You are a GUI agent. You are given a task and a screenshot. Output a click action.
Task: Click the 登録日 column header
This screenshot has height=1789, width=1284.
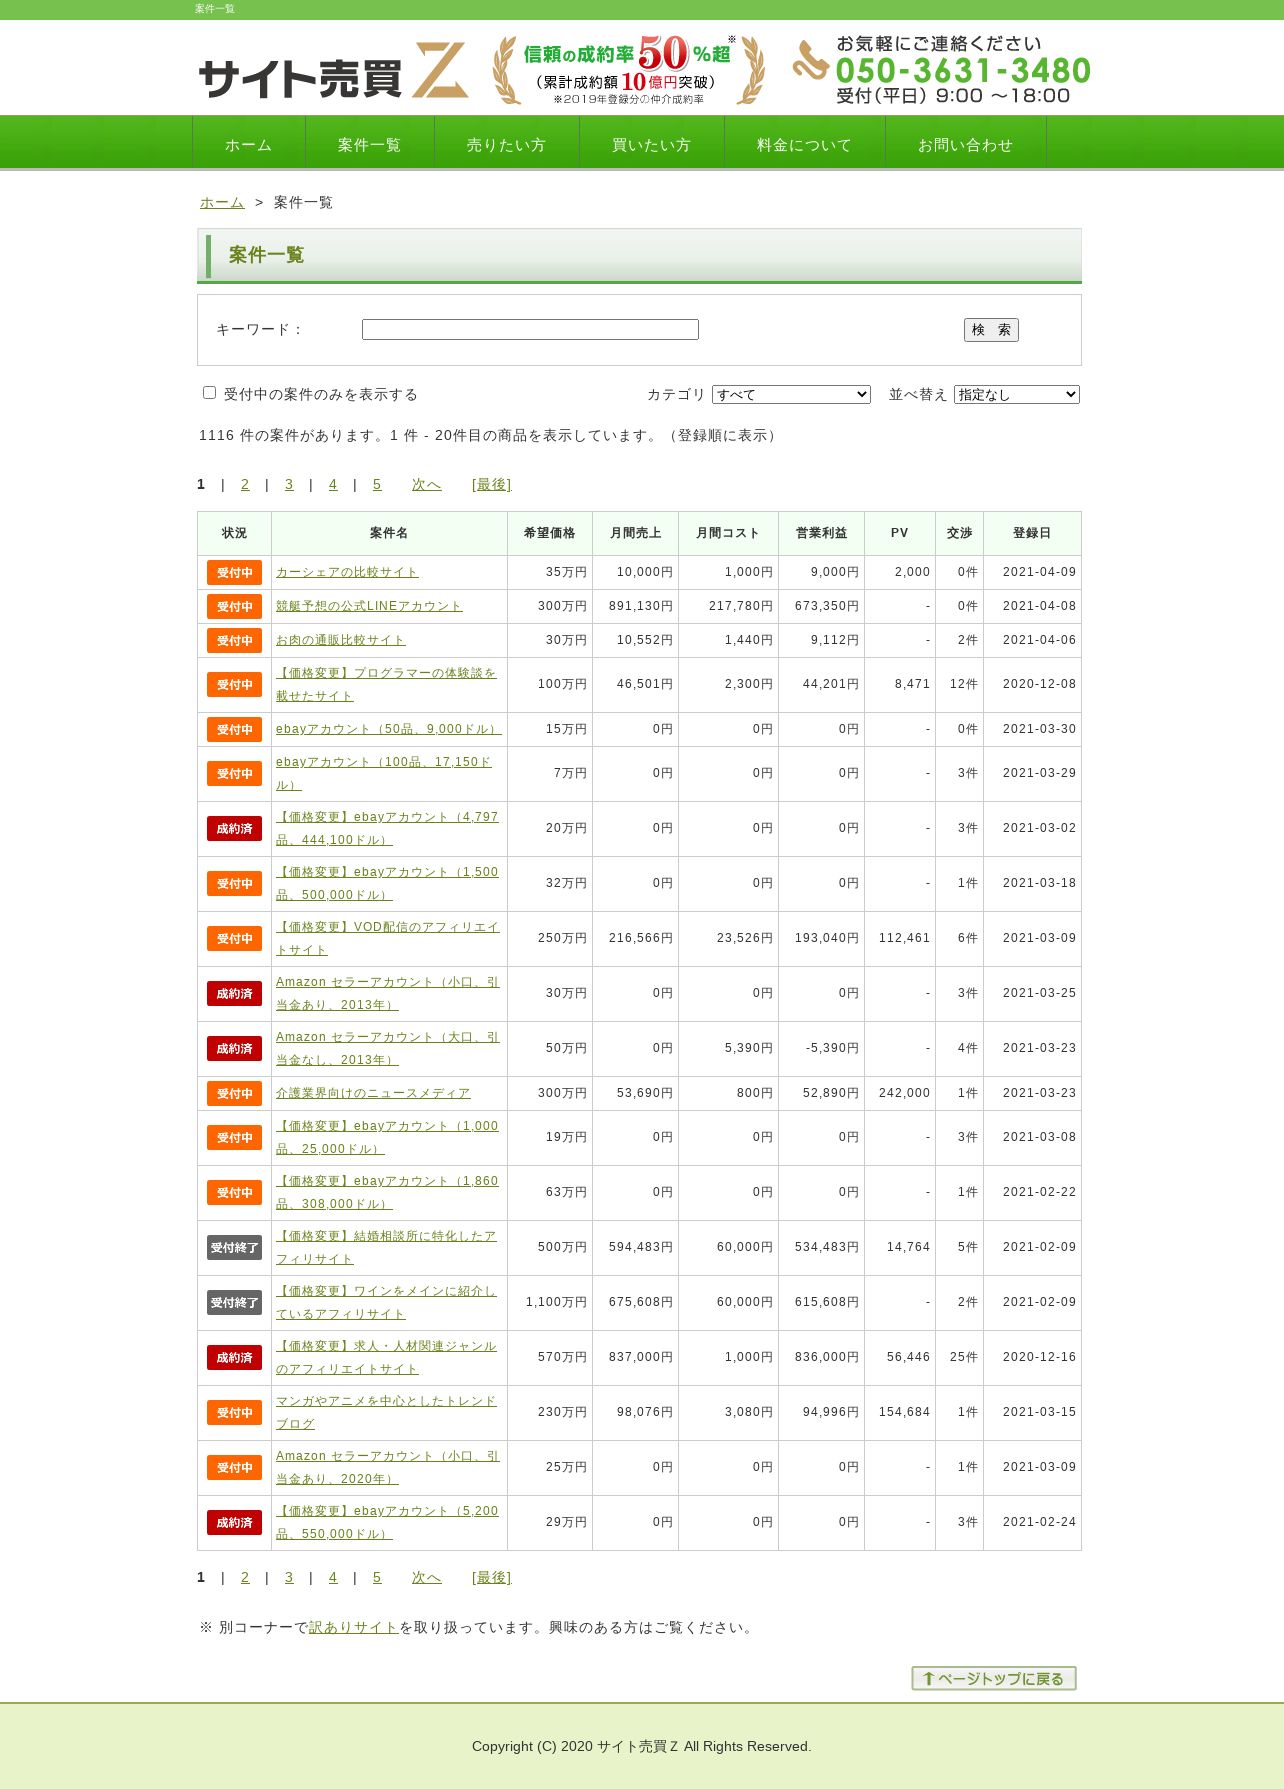pyautogui.click(x=1032, y=533)
